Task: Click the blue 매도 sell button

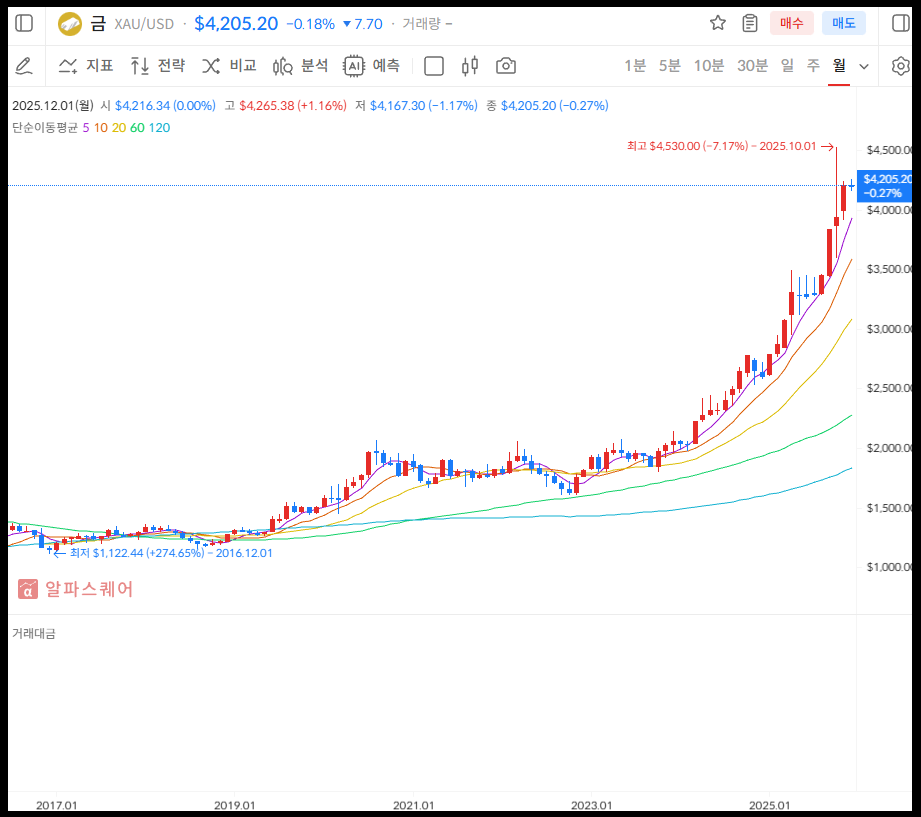Action: pyautogui.click(x=843, y=23)
